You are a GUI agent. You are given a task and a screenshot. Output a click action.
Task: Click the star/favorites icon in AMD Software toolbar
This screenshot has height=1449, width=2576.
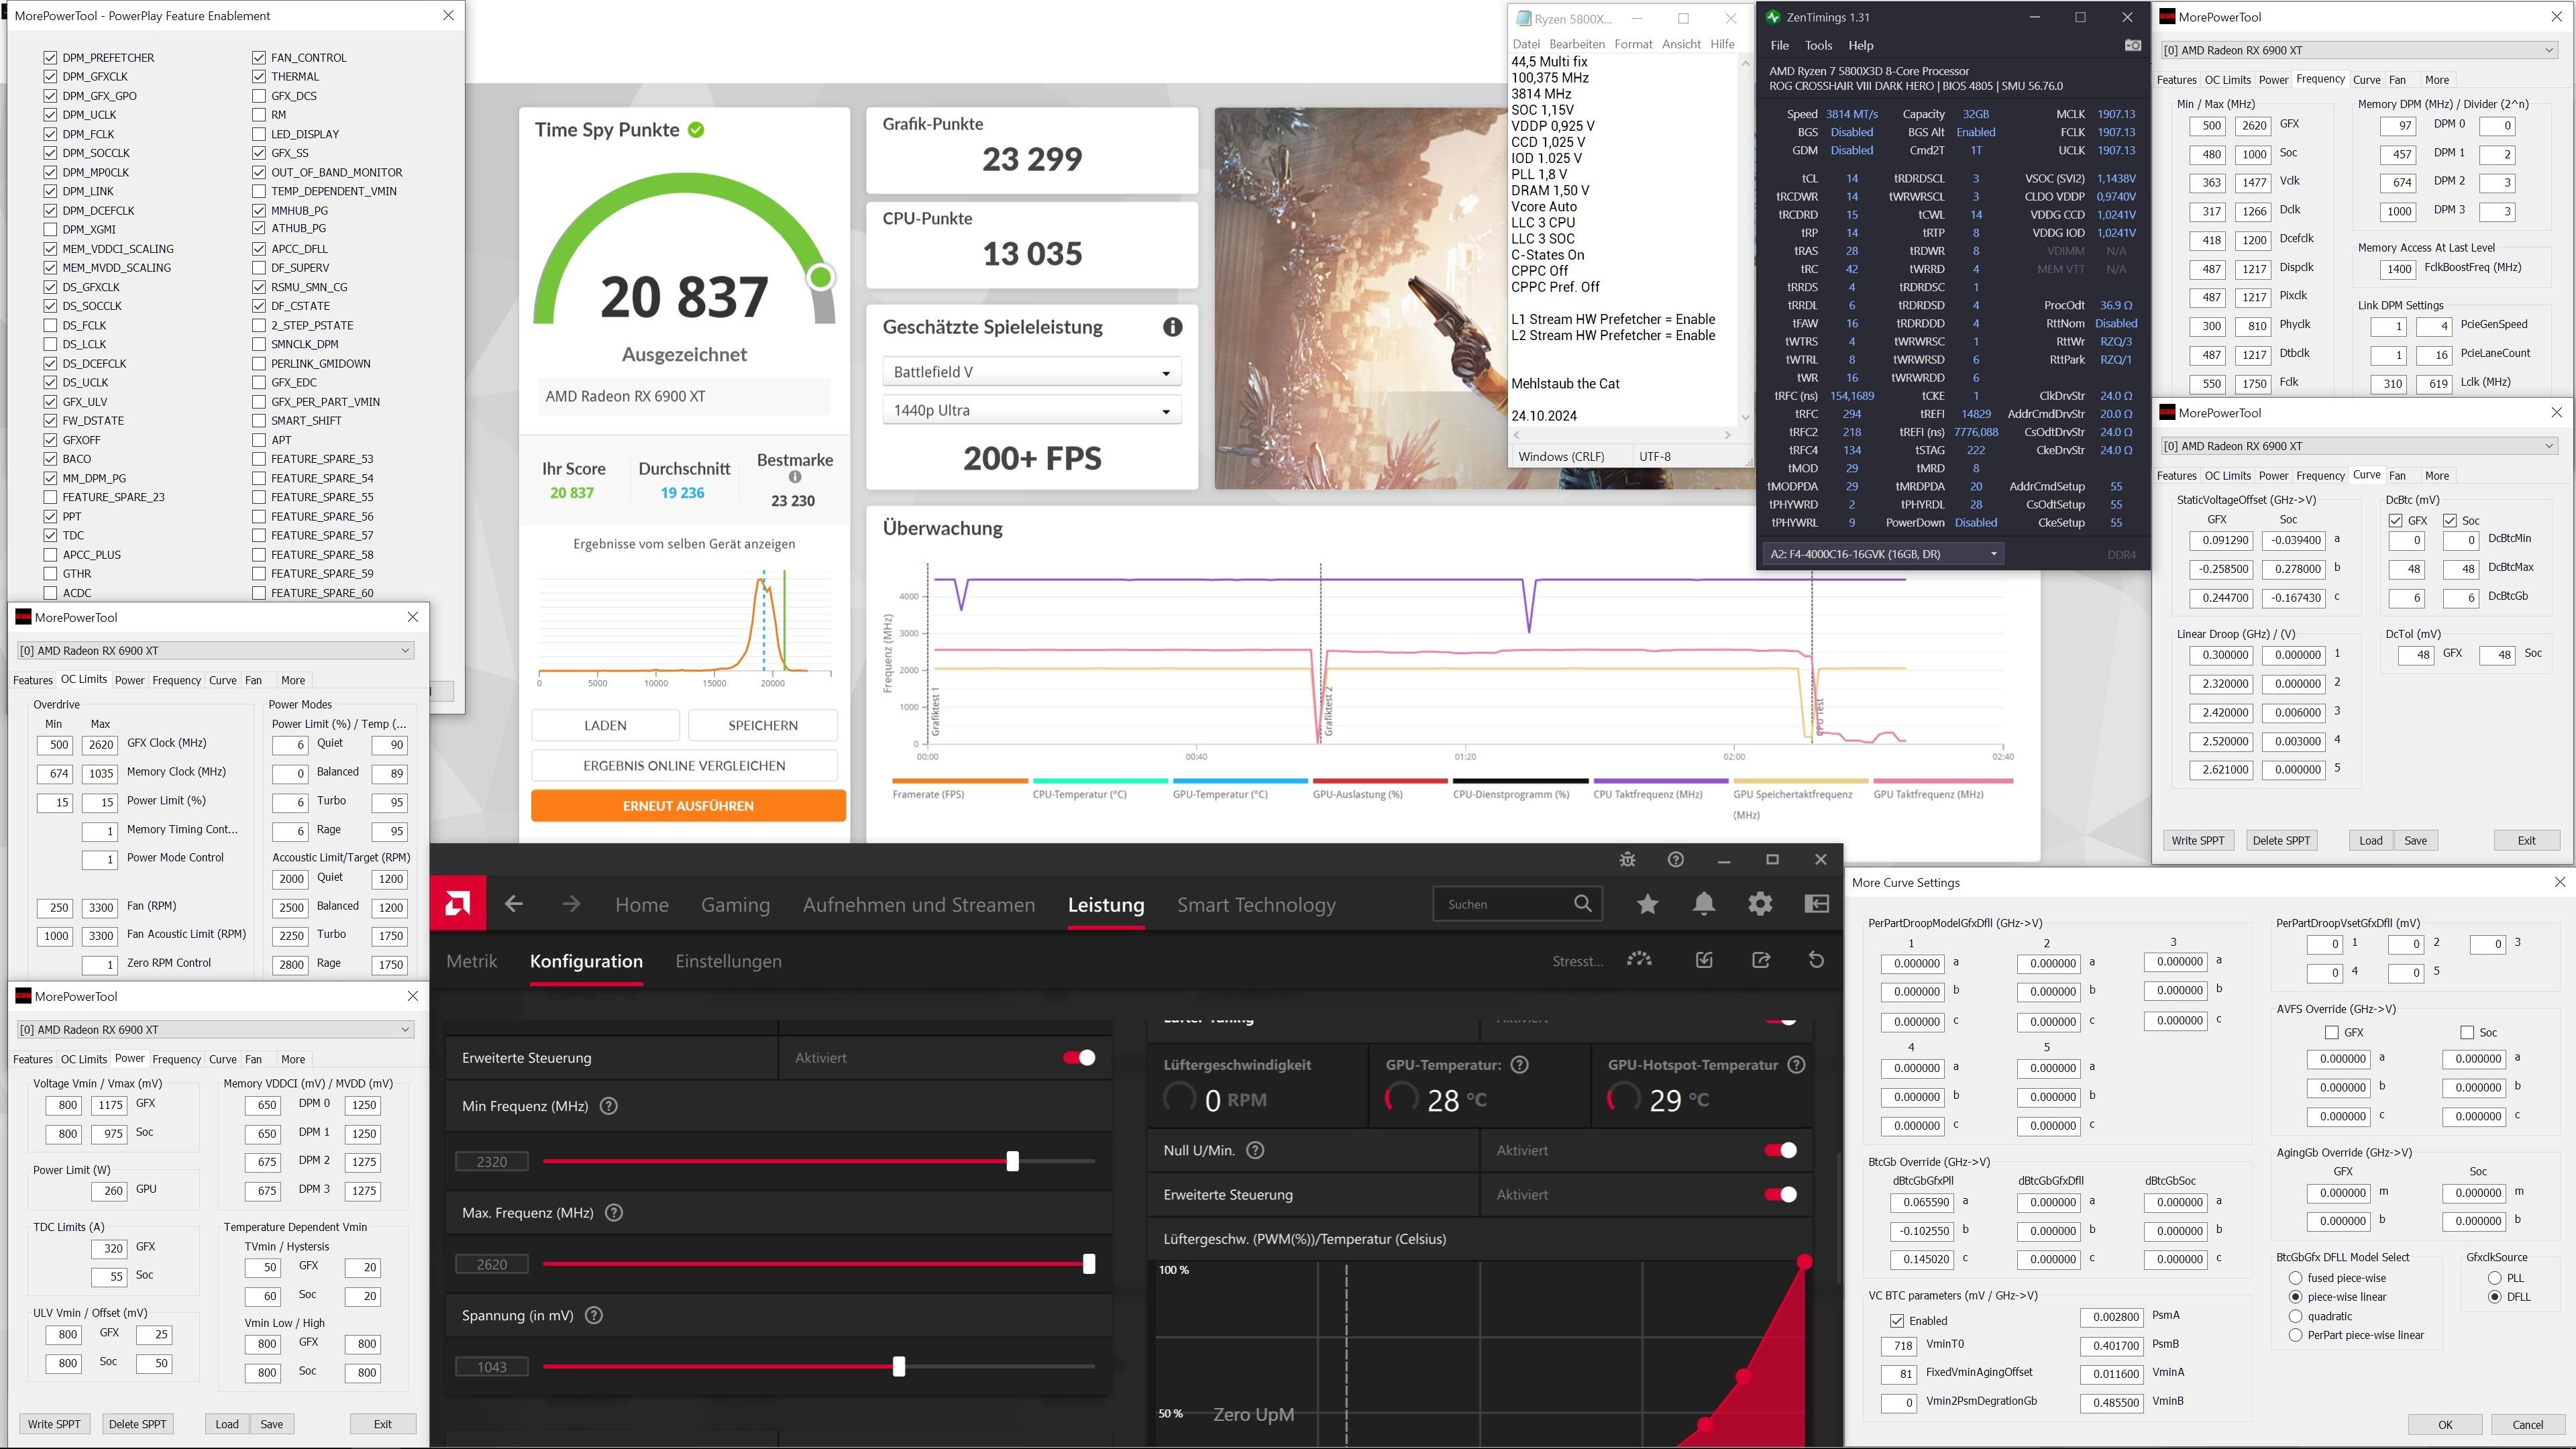click(1647, 904)
